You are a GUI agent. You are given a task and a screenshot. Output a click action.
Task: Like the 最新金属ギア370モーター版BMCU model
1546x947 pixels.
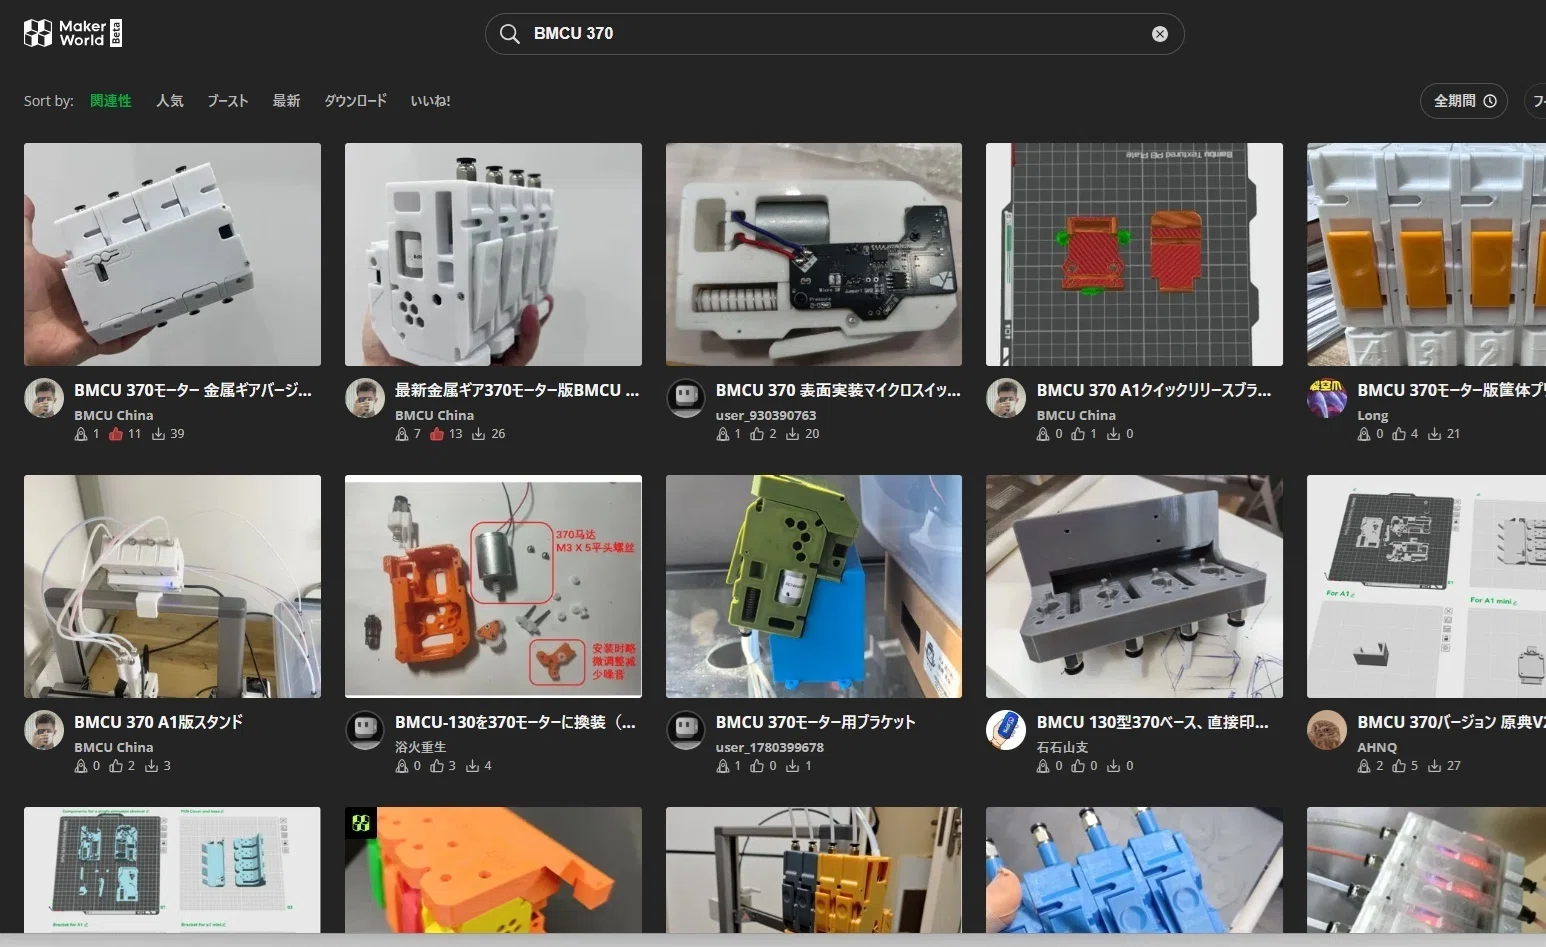click(x=437, y=434)
